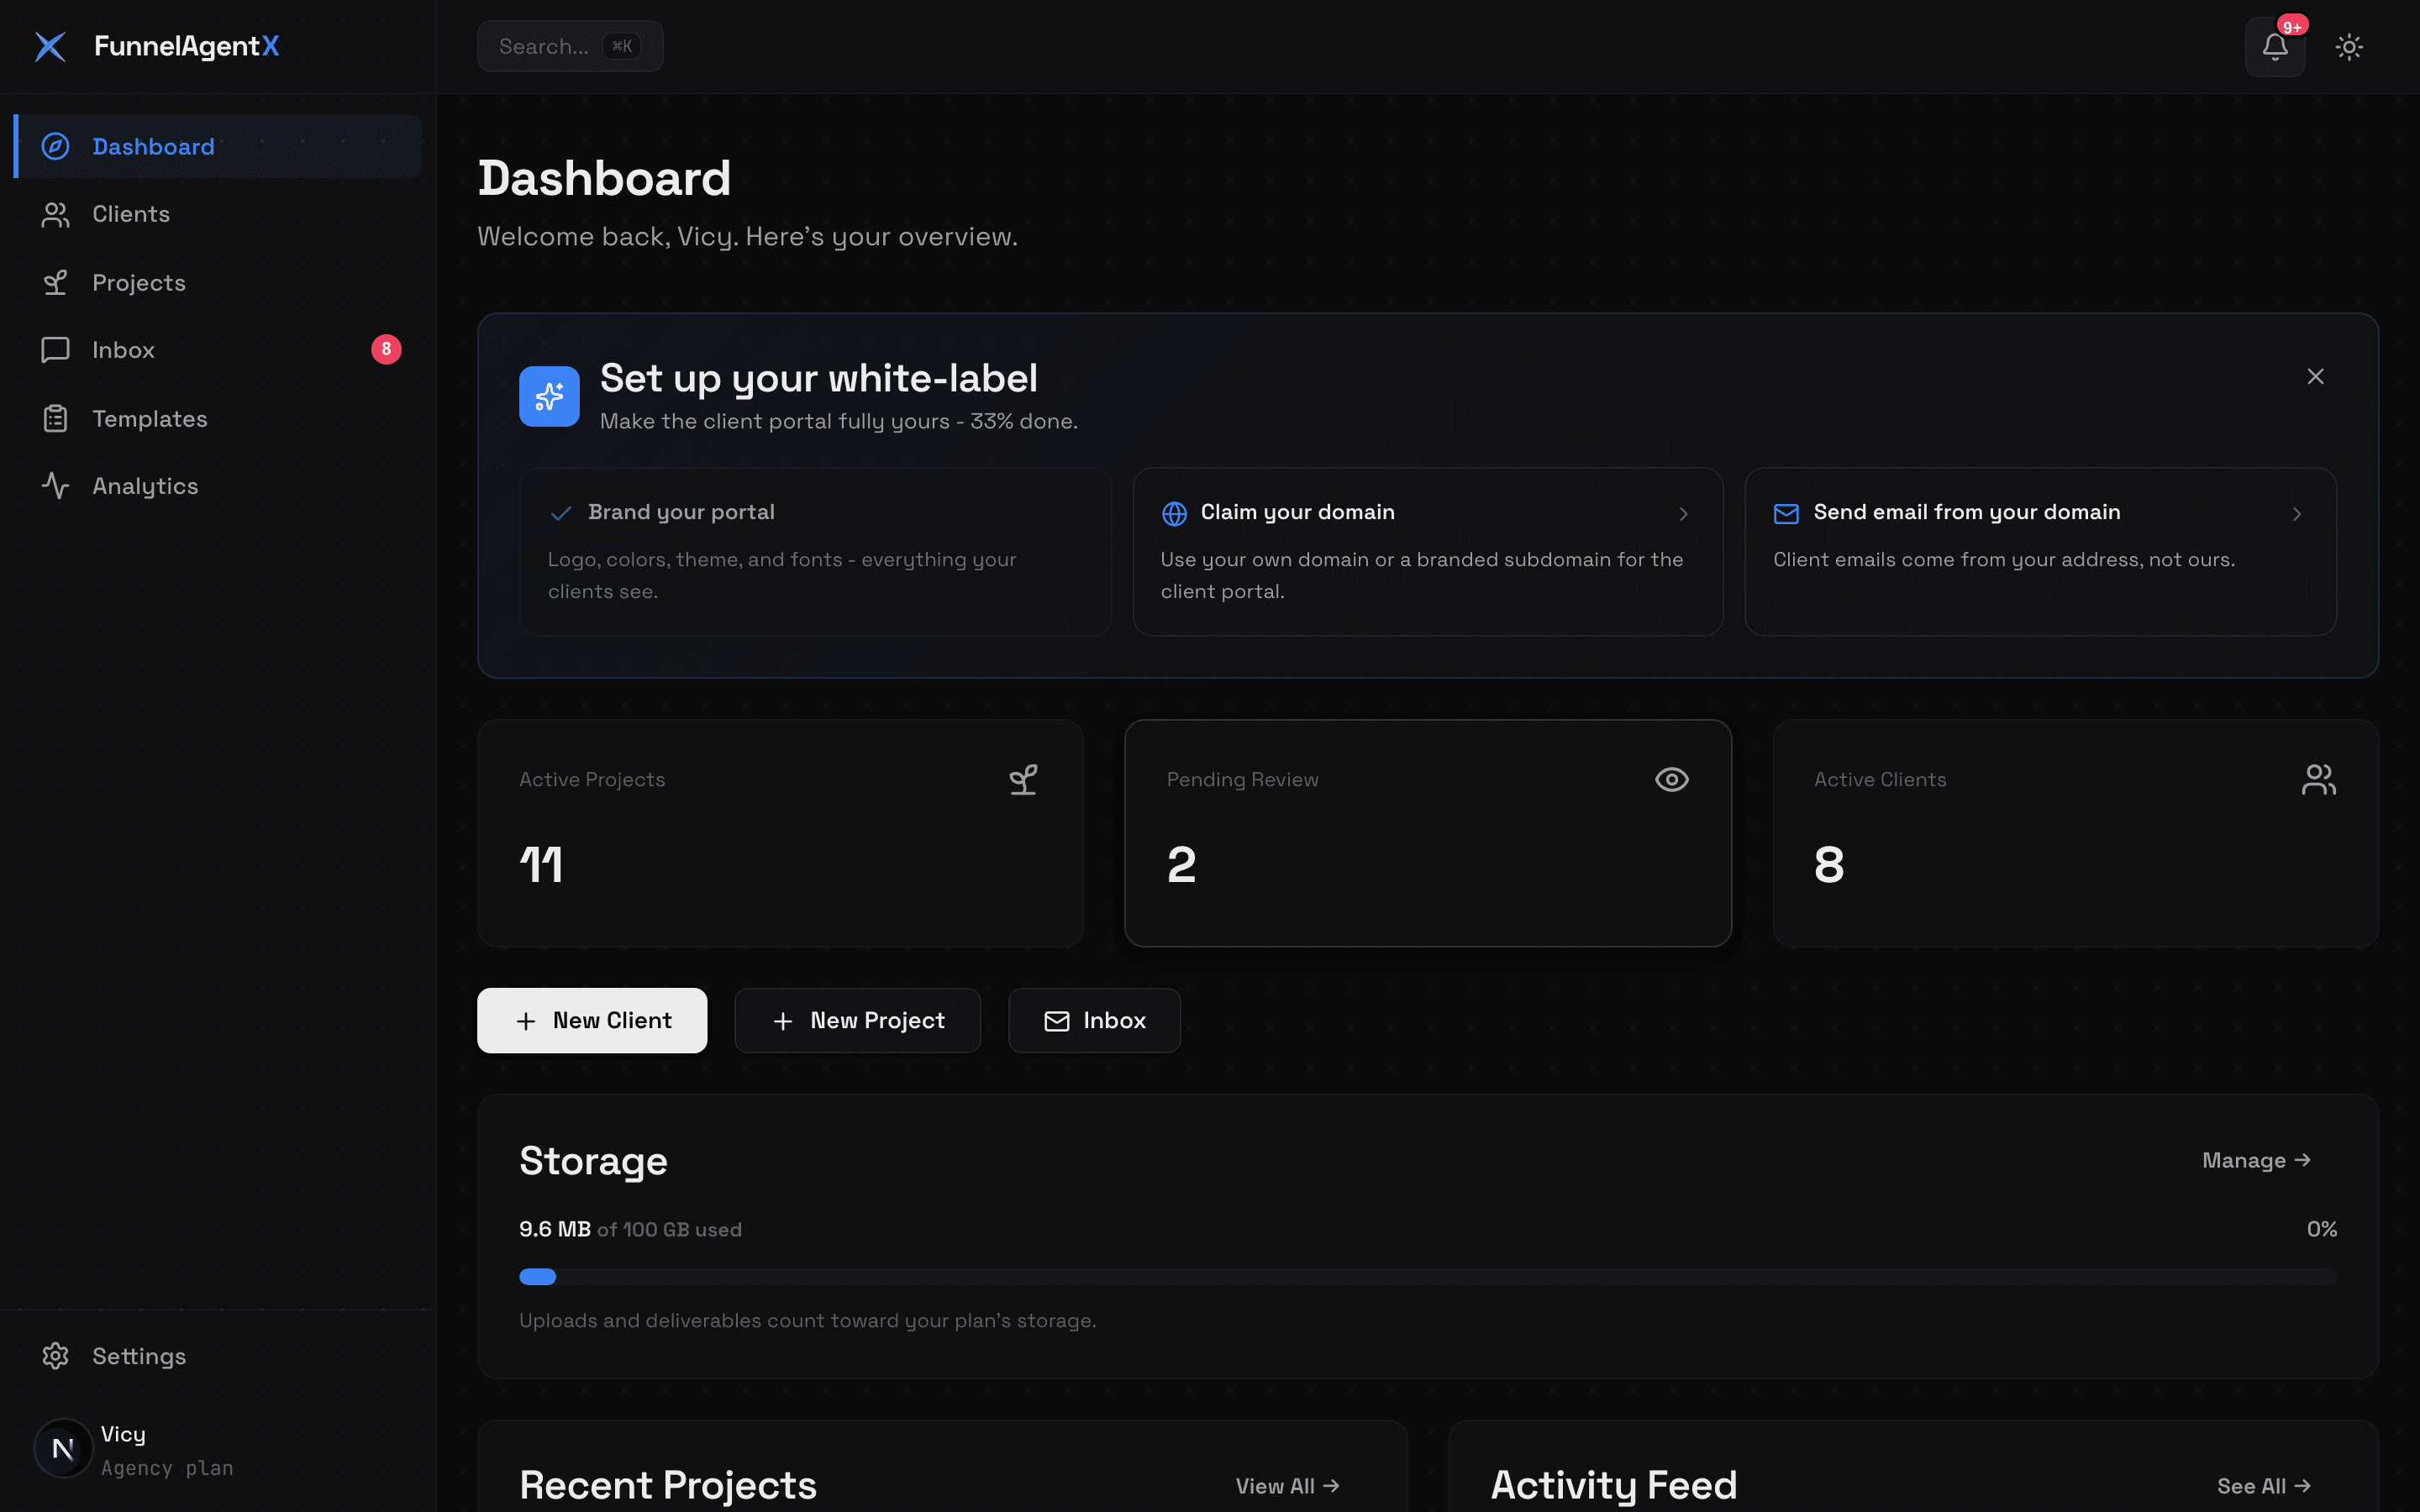
Task: Click the Brand your portal checkmark
Action: tap(561, 513)
